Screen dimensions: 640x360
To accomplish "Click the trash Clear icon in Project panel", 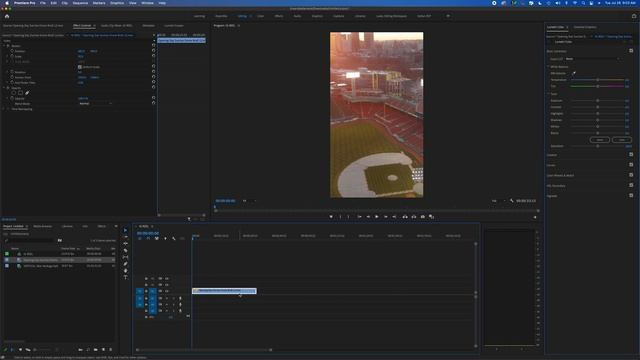I will pyautogui.click(x=111, y=350).
